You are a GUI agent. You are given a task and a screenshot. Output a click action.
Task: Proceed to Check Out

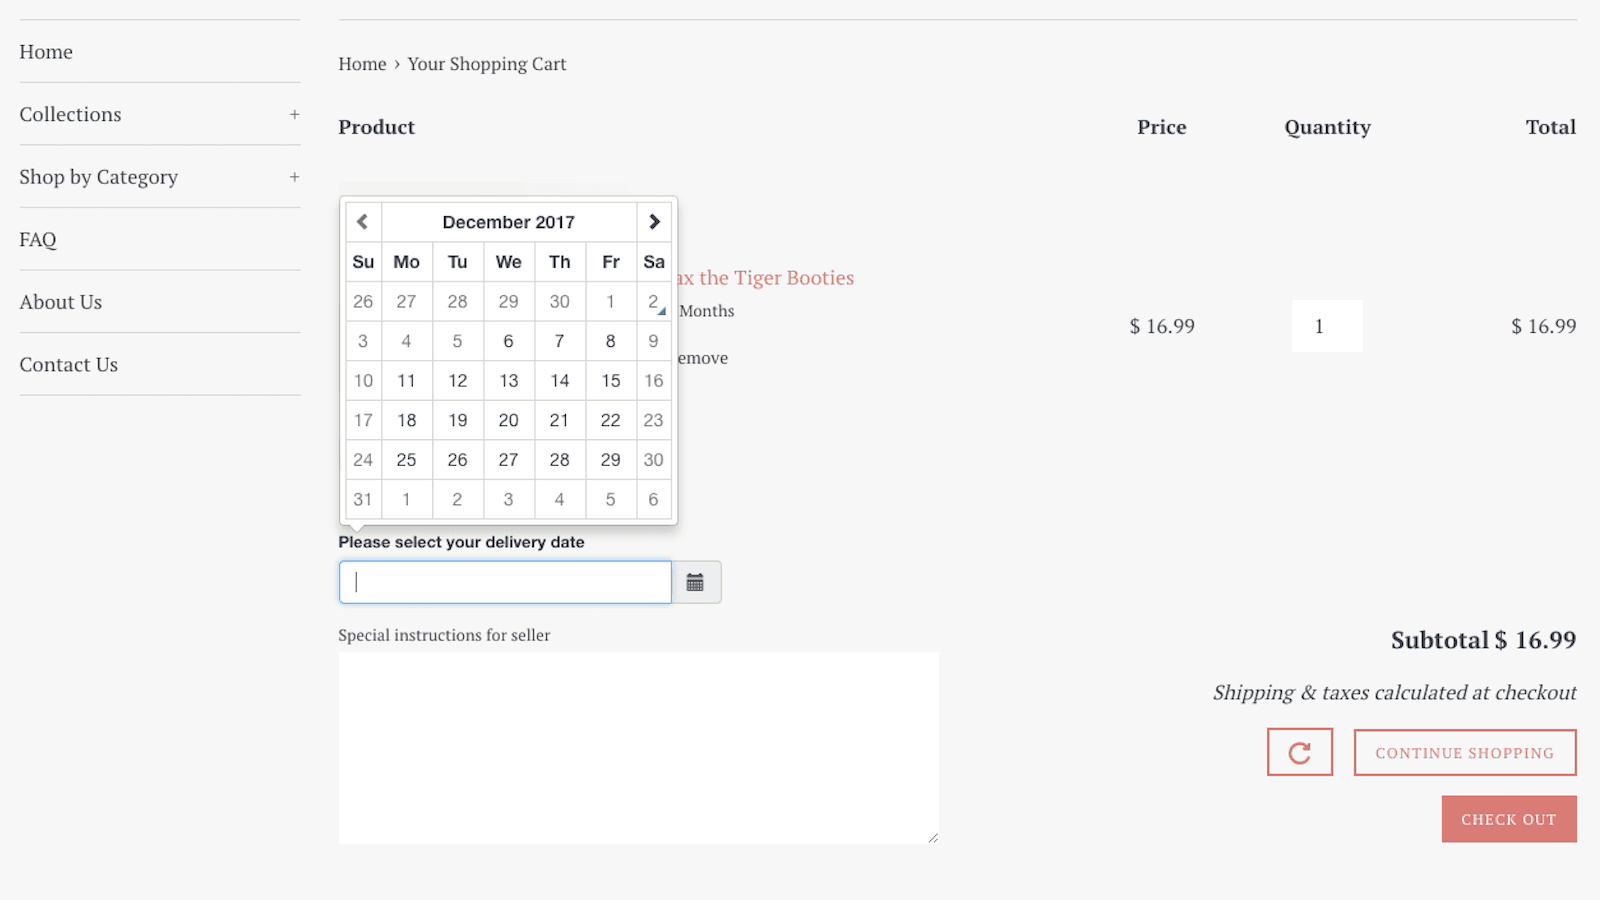[x=1509, y=818]
